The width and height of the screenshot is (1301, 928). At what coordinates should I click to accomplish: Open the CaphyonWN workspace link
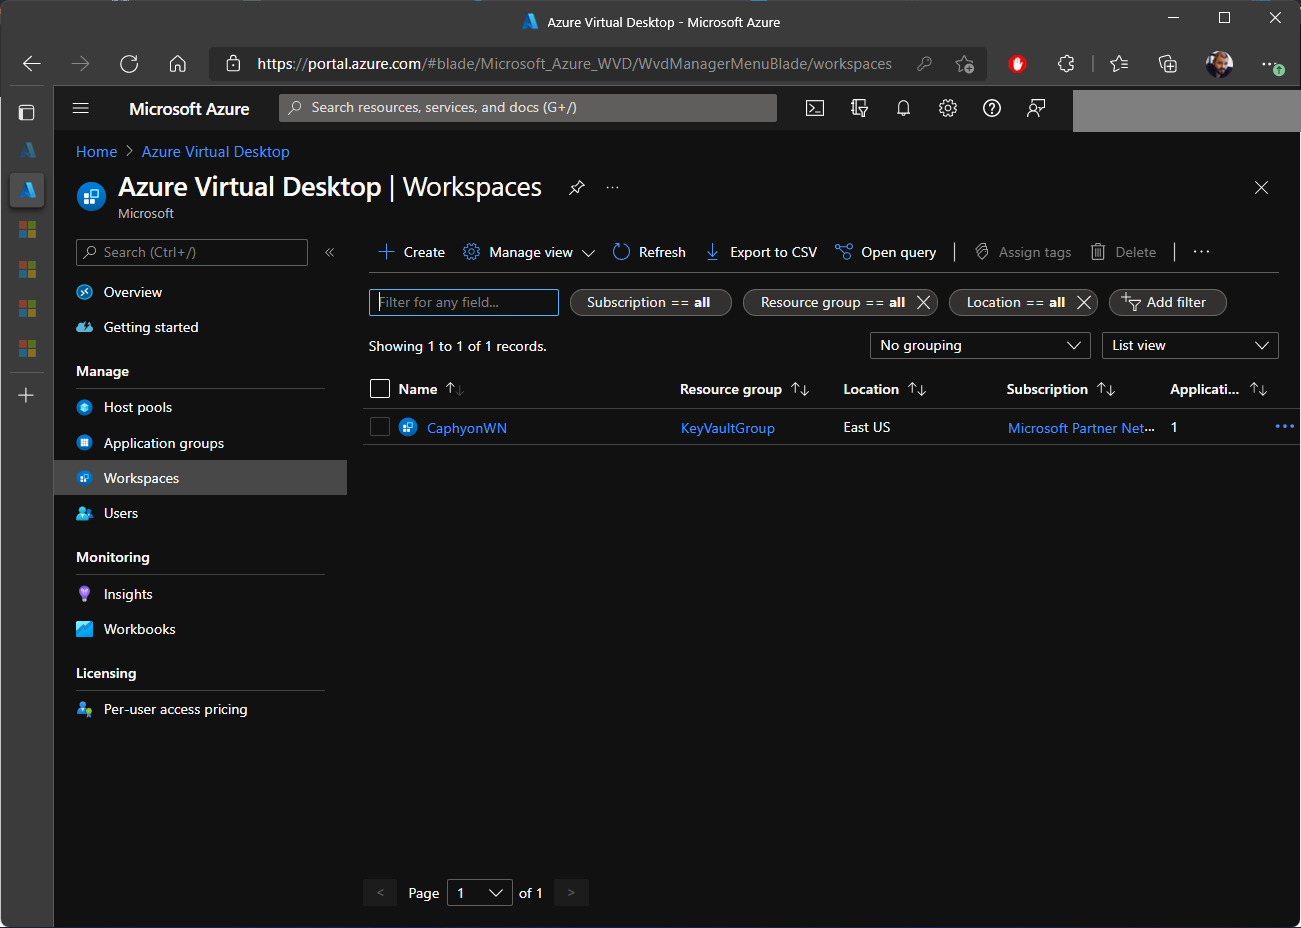point(466,428)
